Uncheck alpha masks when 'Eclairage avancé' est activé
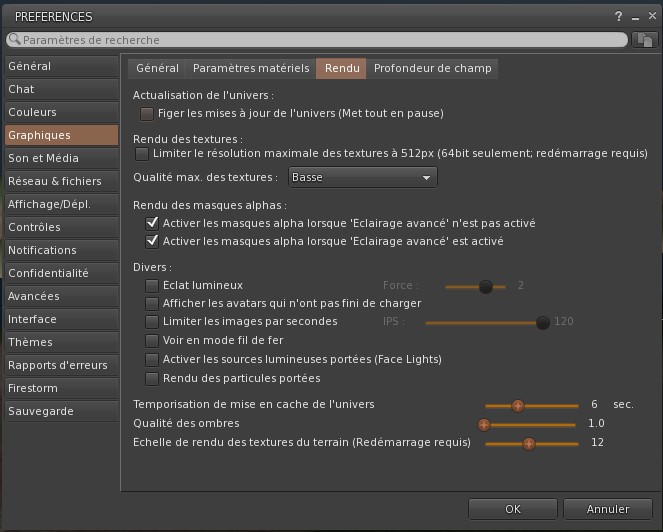The height and width of the screenshot is (532, 663). coord(152,241)
